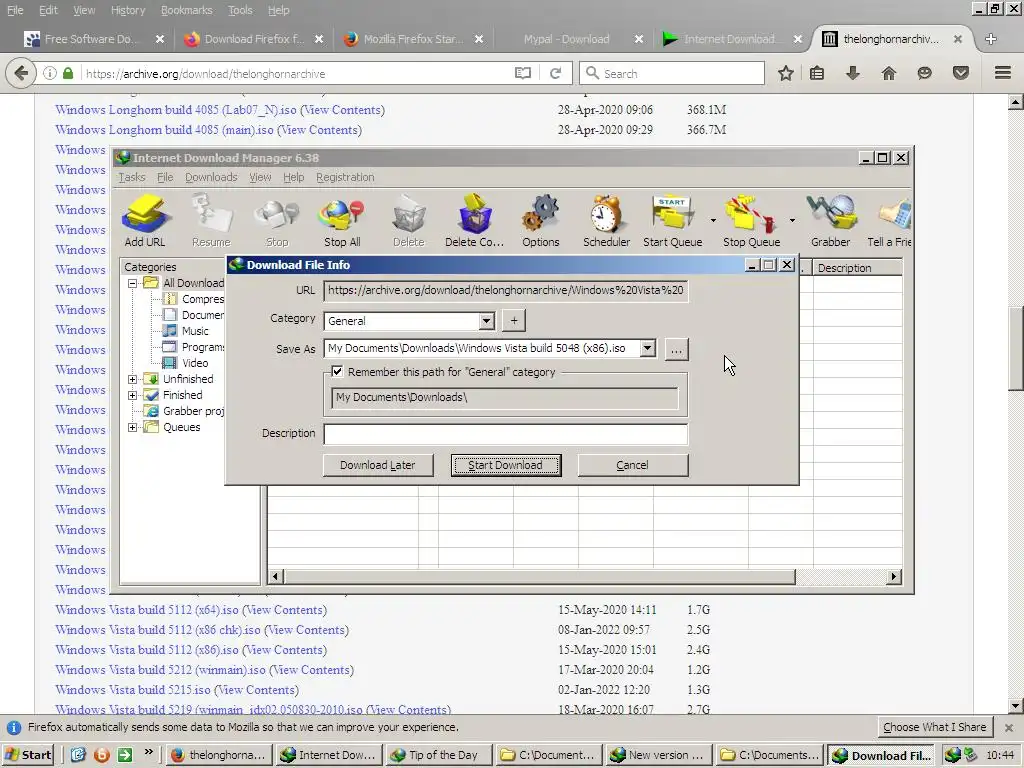1024x768 pixels.
Task: Click the Start Queue icon
Action: point(673,221)
